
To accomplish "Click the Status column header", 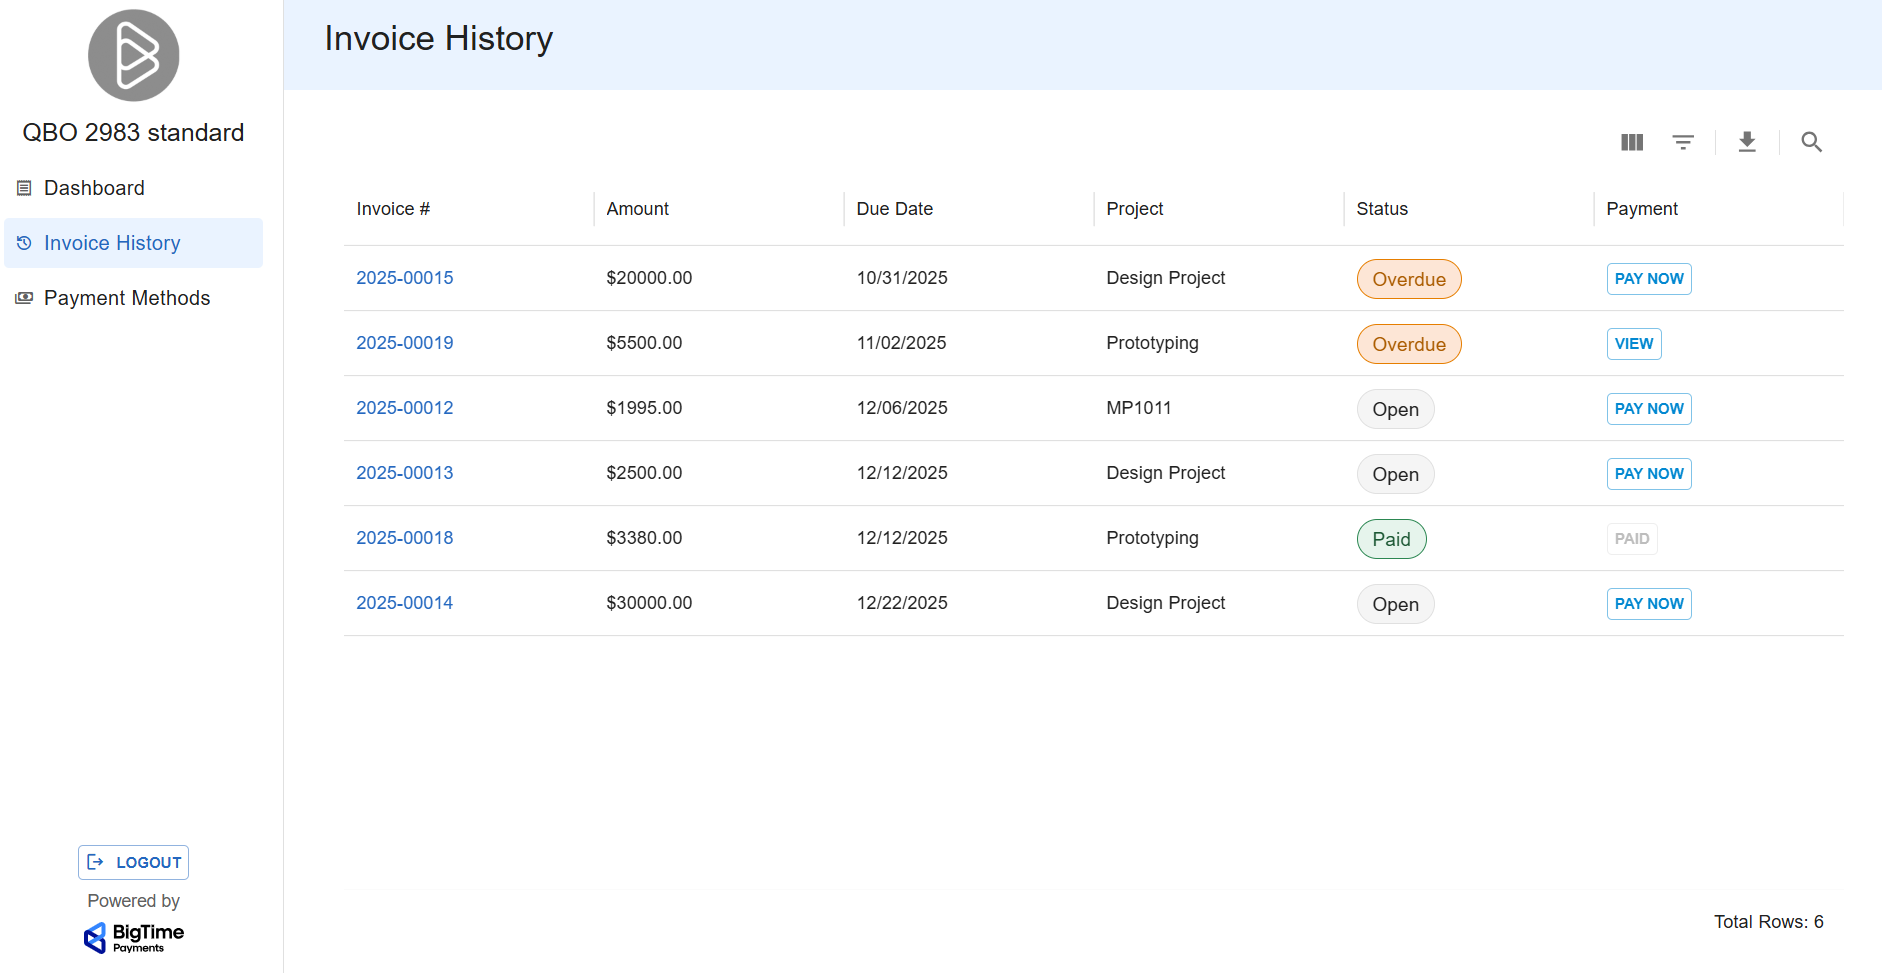I will [x=1381, y=209].
